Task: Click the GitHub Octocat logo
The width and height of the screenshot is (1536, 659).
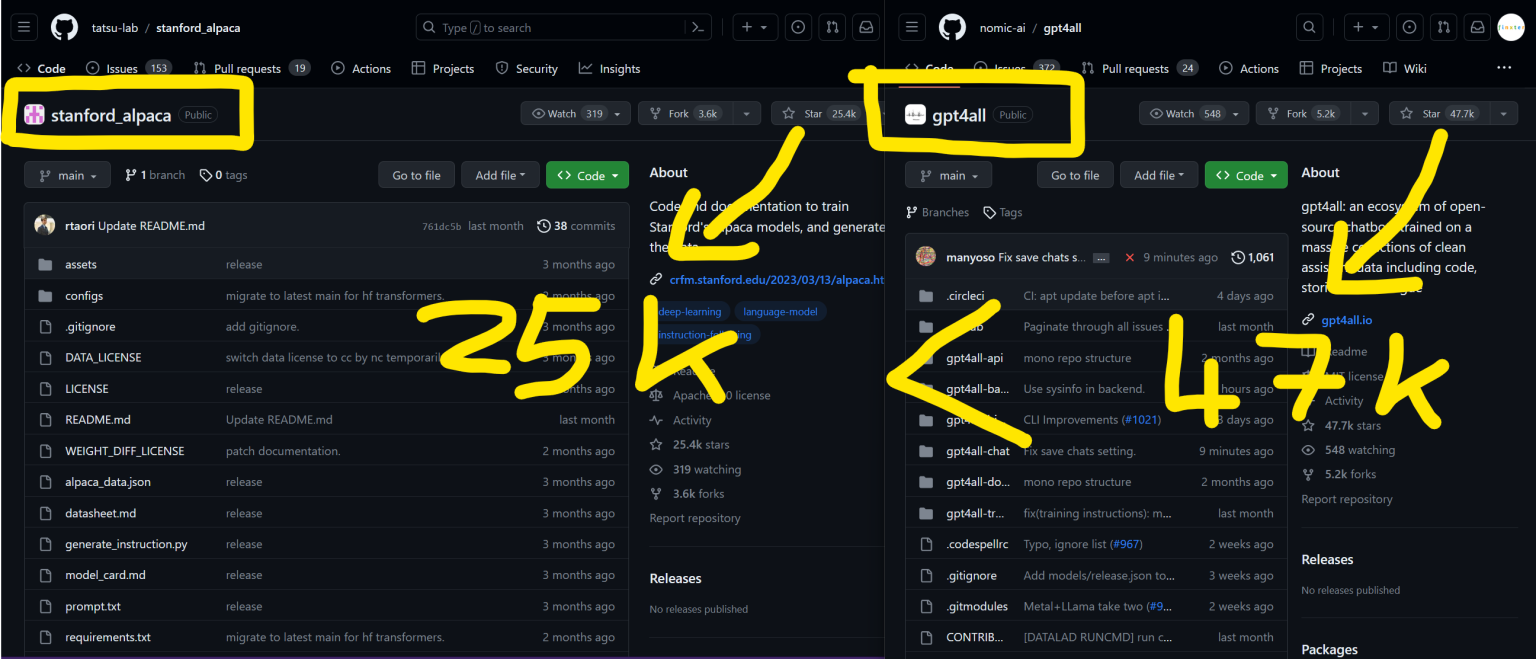Action: coord(64,27)
